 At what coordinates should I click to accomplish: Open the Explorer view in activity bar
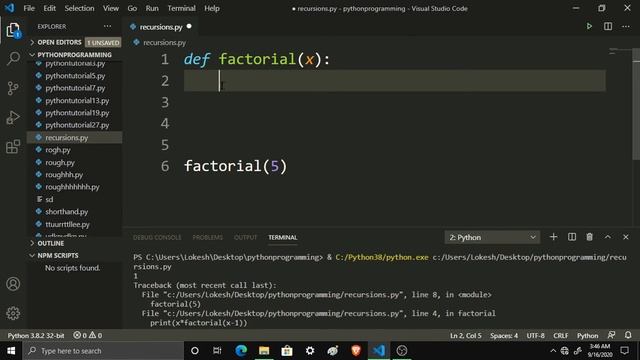click(x=13, y=30)
